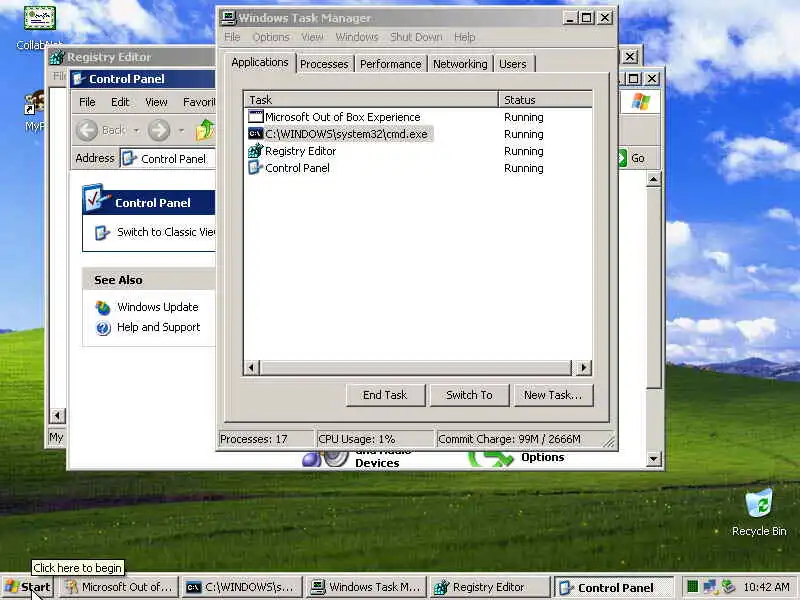Click the Out of Box Experience task icon
This screenshot has height=600, width=800.
[x=255, y=117]
